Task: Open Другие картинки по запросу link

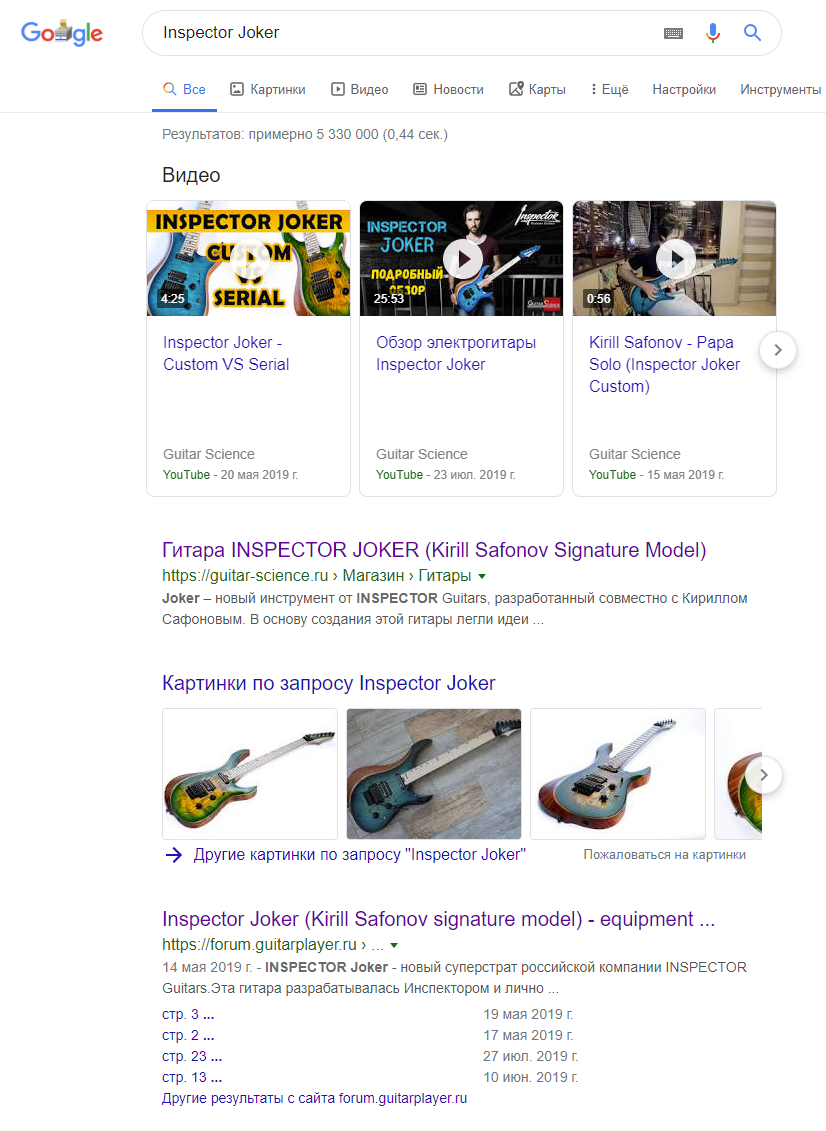Action: coord(359,855)
